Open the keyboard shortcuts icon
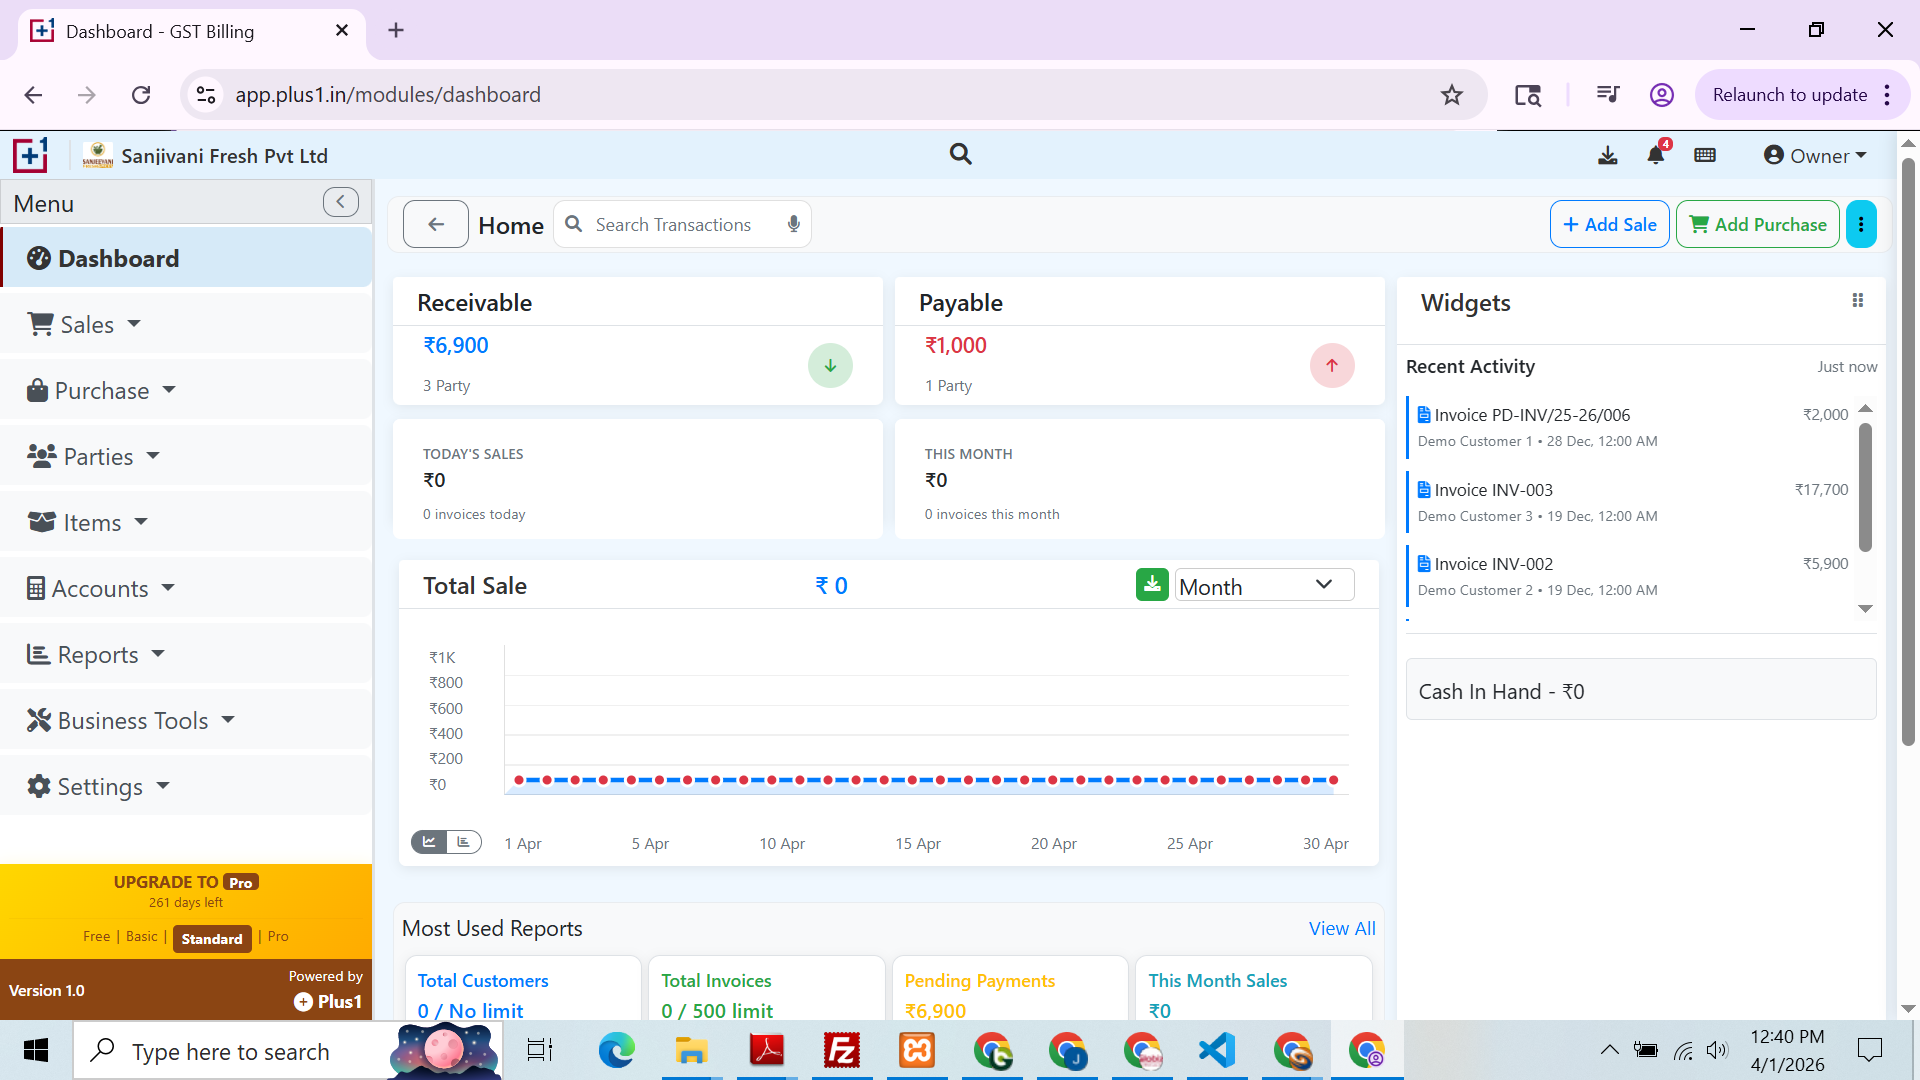This screenshot has width=1920, height=1080. (x=1704, y=155)
